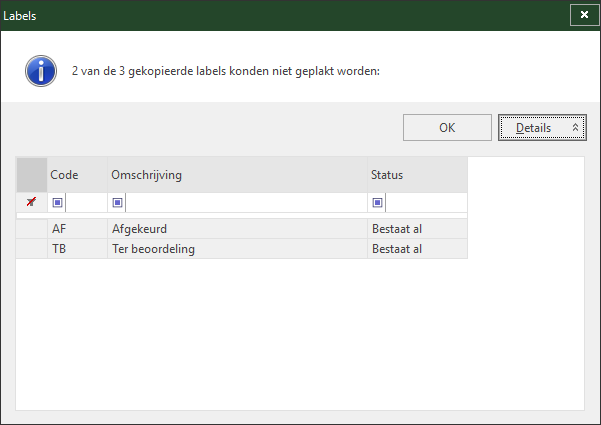Click the blue information icon
Viewport: 601px width, 425px height.
pos(41,71)
